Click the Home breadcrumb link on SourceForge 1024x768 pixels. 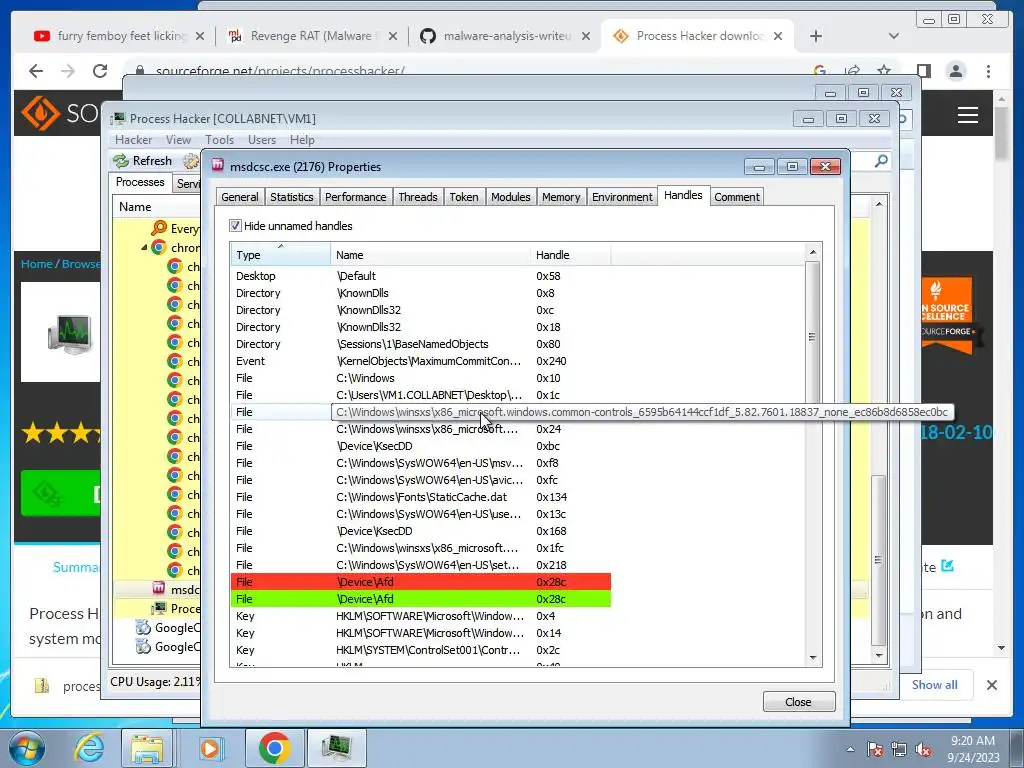(x=36, y=264)
